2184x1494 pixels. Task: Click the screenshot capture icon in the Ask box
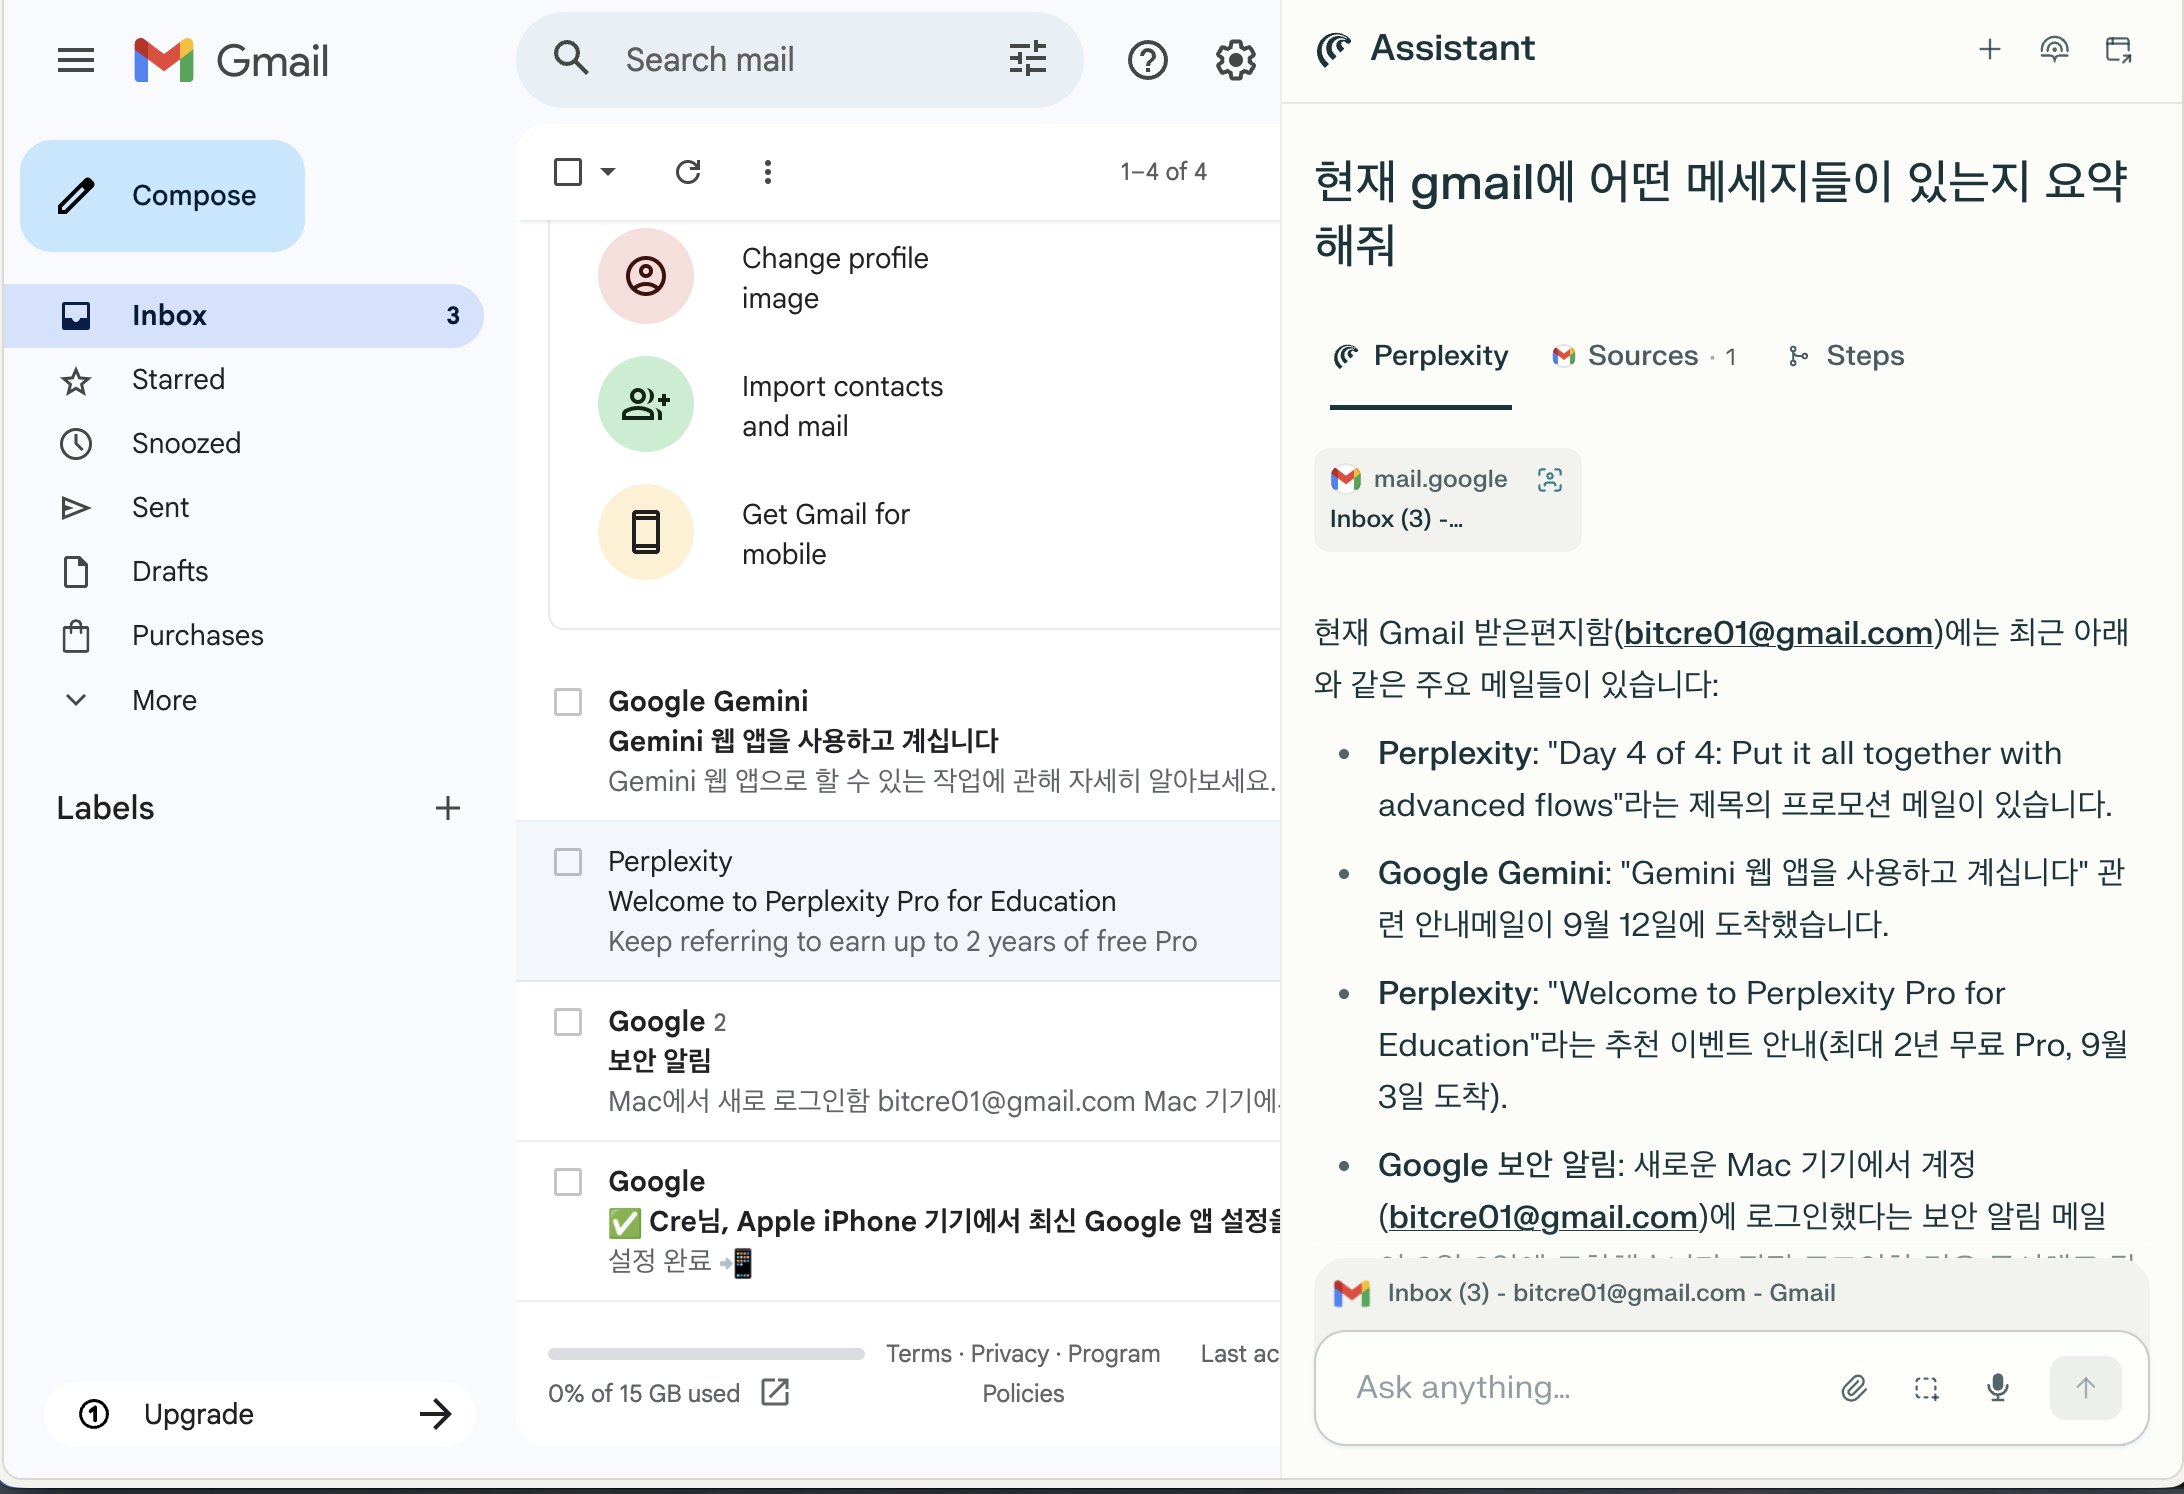pos(1926,1387)
